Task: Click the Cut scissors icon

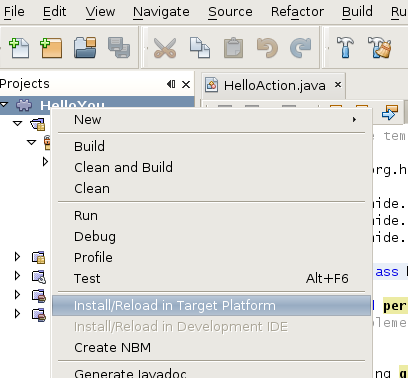Action: coord(165,48)
